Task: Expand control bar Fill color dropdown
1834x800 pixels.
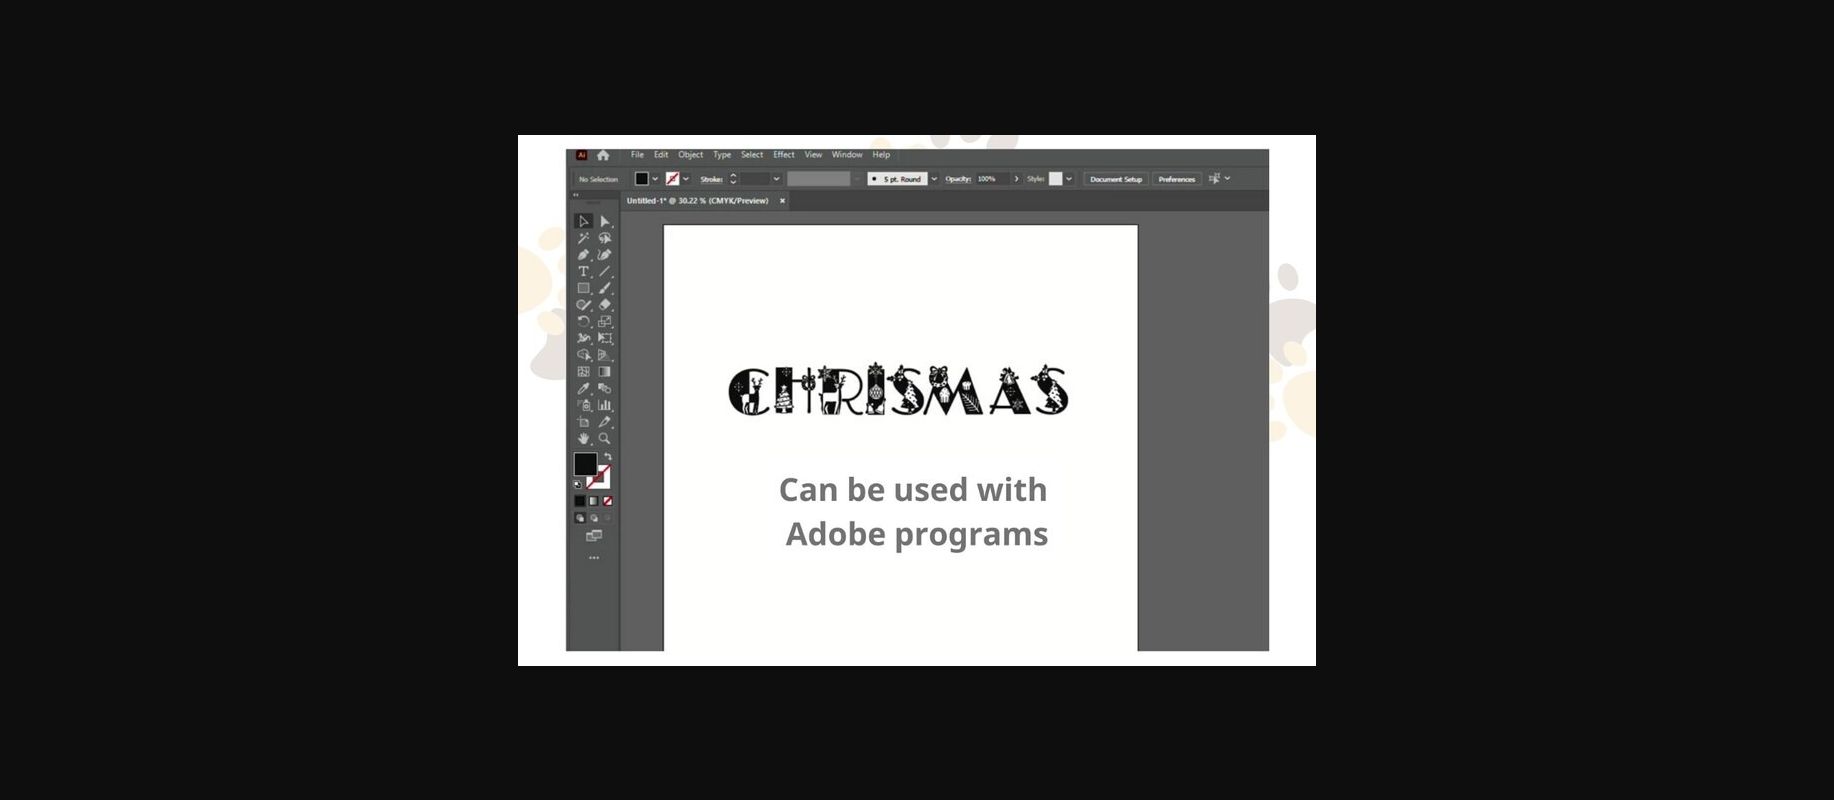Action: [x=655, y=179]
